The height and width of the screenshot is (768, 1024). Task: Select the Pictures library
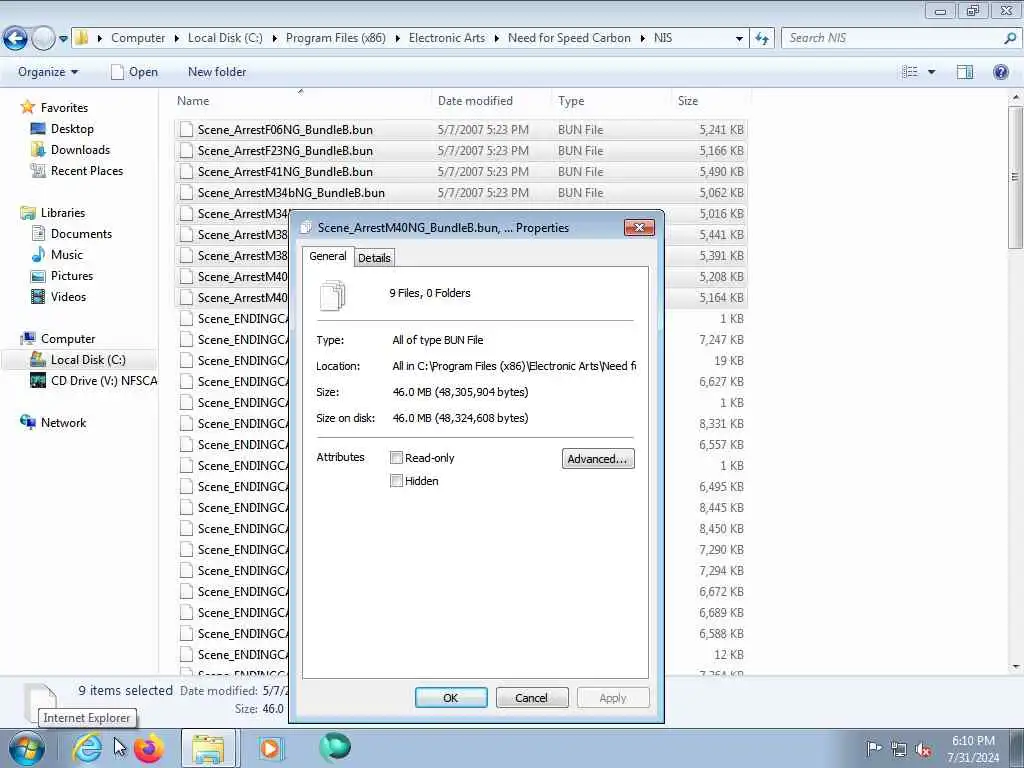point(72,276)
